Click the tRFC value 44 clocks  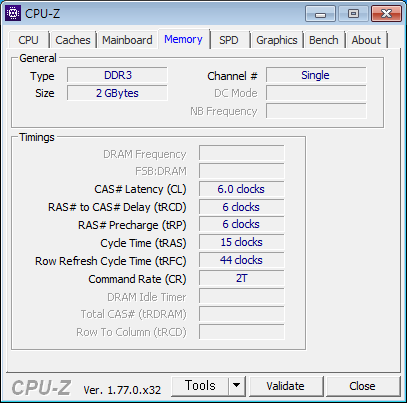click(x=242, y=260)
